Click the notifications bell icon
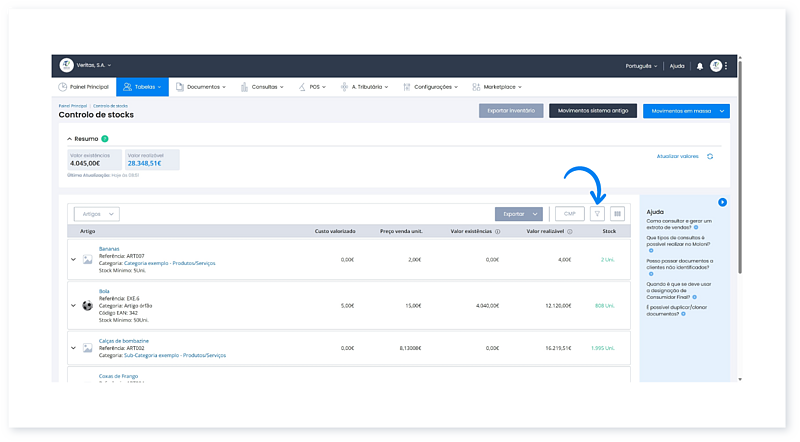Image resolution: width=800 pixels, height=442 pixels. (x=699, y=66)
